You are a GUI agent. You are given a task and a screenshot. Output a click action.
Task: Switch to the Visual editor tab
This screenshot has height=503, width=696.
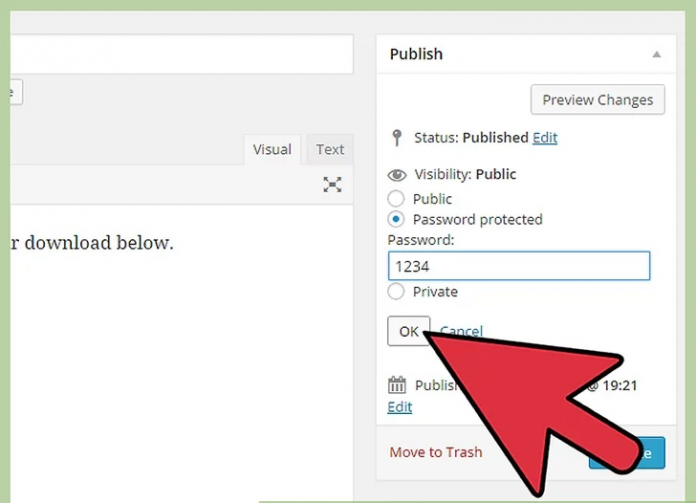pos(271,149)
